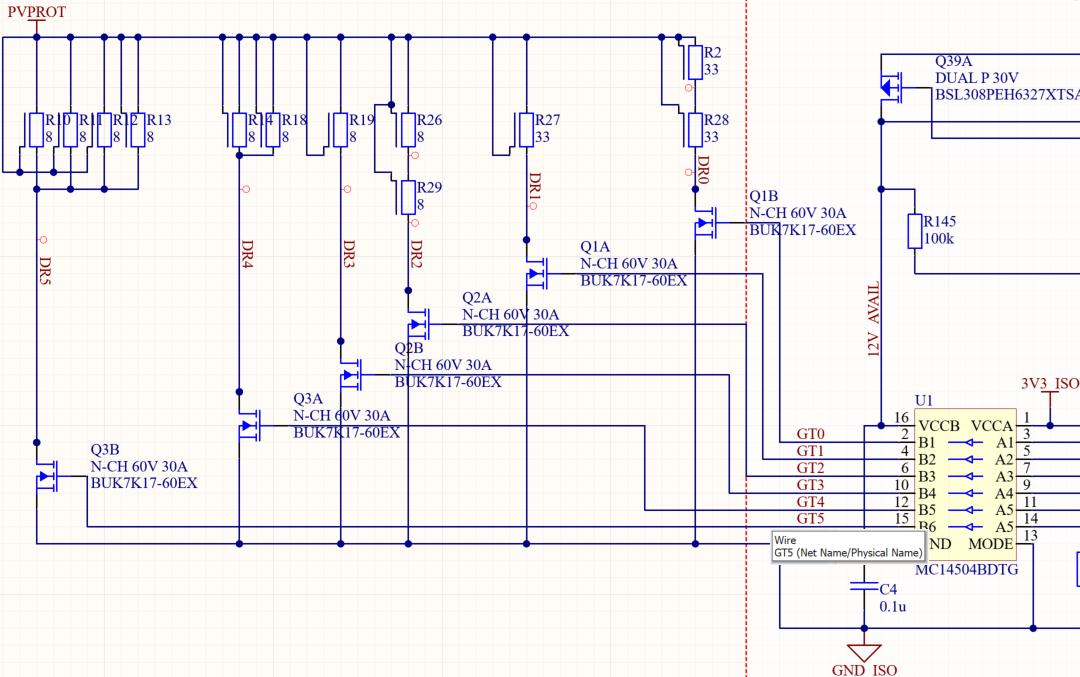
Task: Click the 12V_AVAIL net label
Action: point(873,319)
